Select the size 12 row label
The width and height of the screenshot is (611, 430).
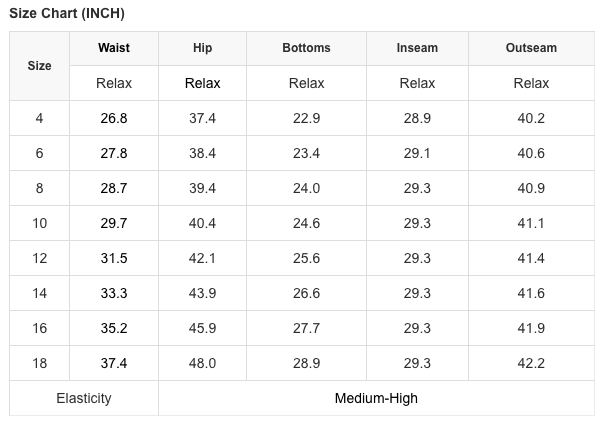click(40, 258)
